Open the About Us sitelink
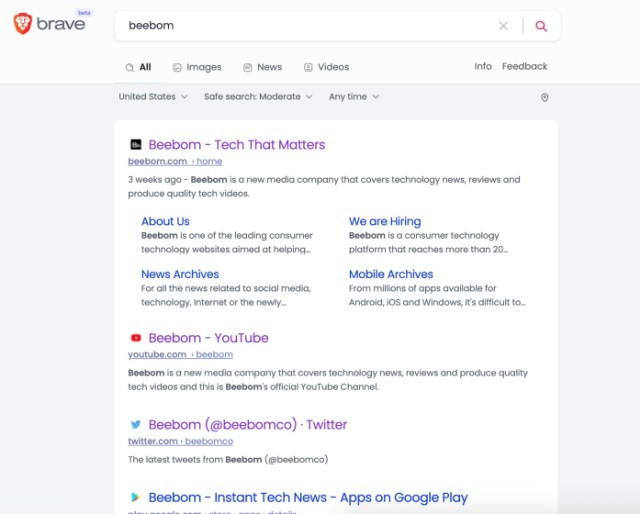The width and height of the screenshot is (640, 514). (165, 221)
